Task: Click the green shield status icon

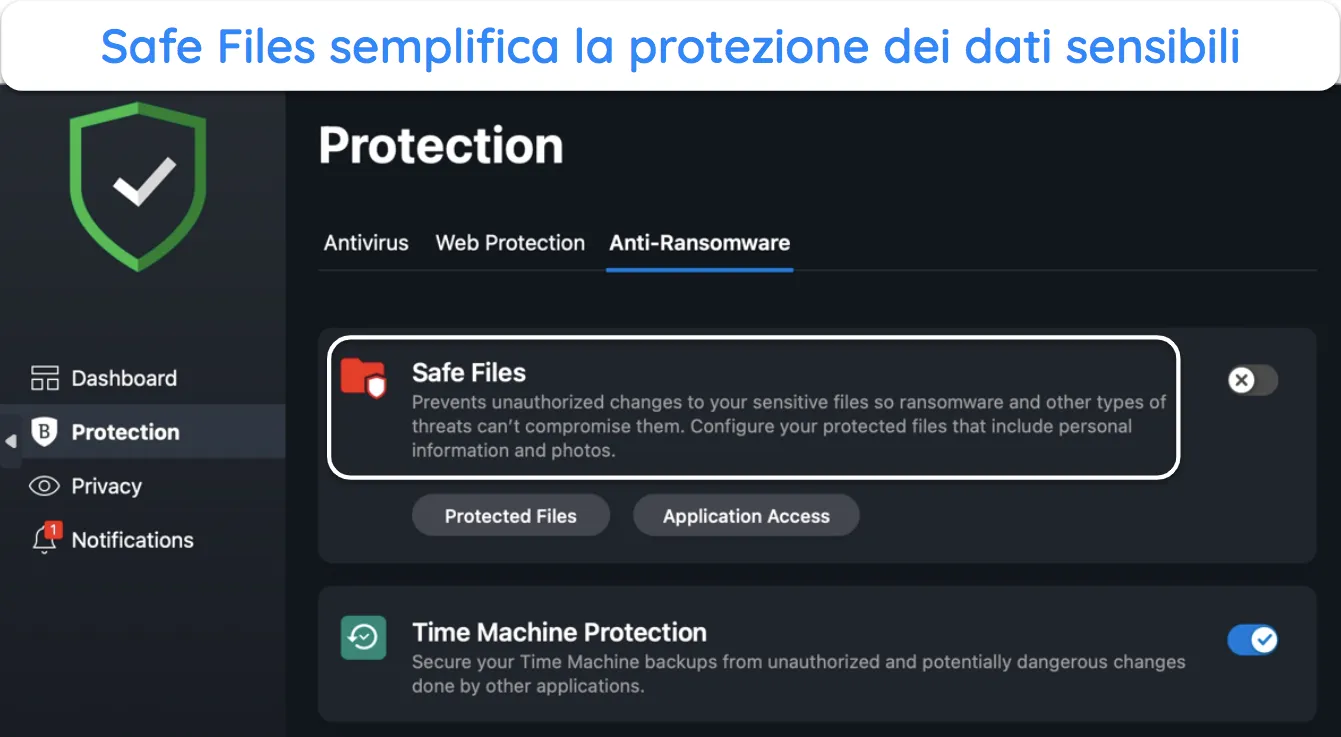Action: pos(138,185)
